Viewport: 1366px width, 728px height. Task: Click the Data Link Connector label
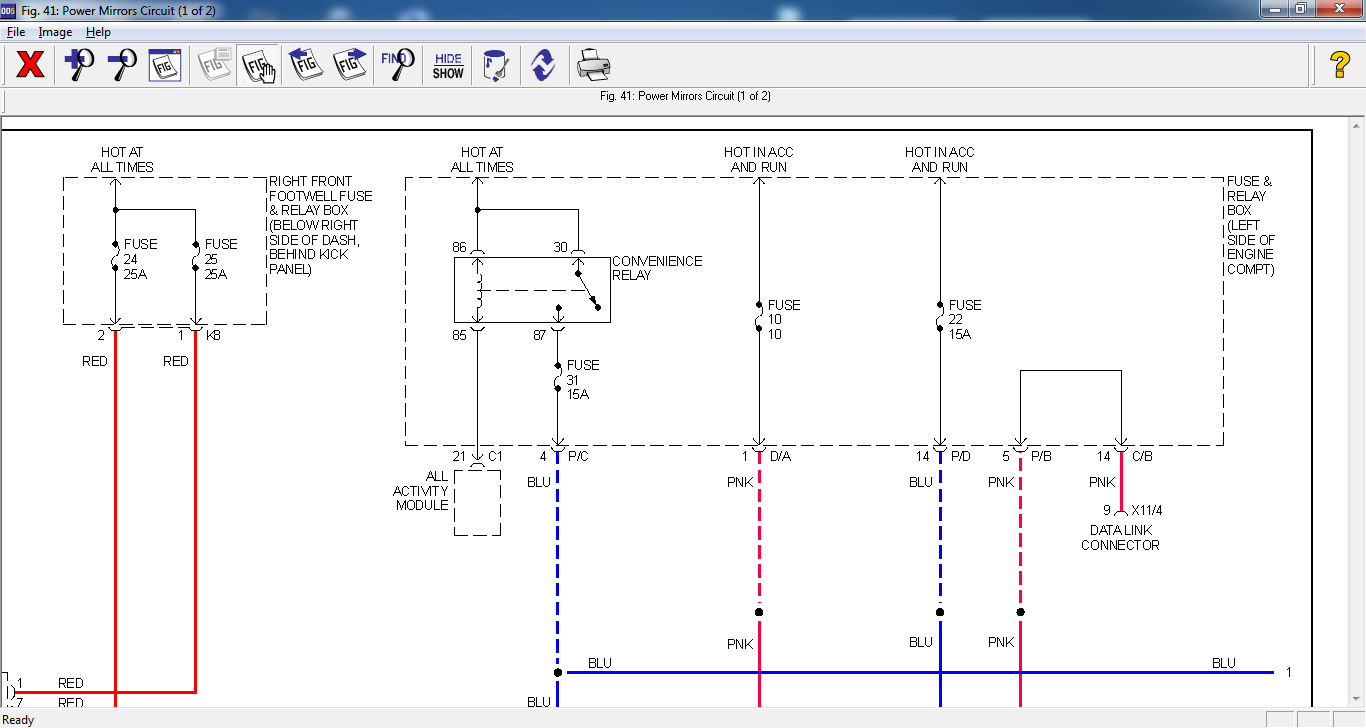point(1120,538)
